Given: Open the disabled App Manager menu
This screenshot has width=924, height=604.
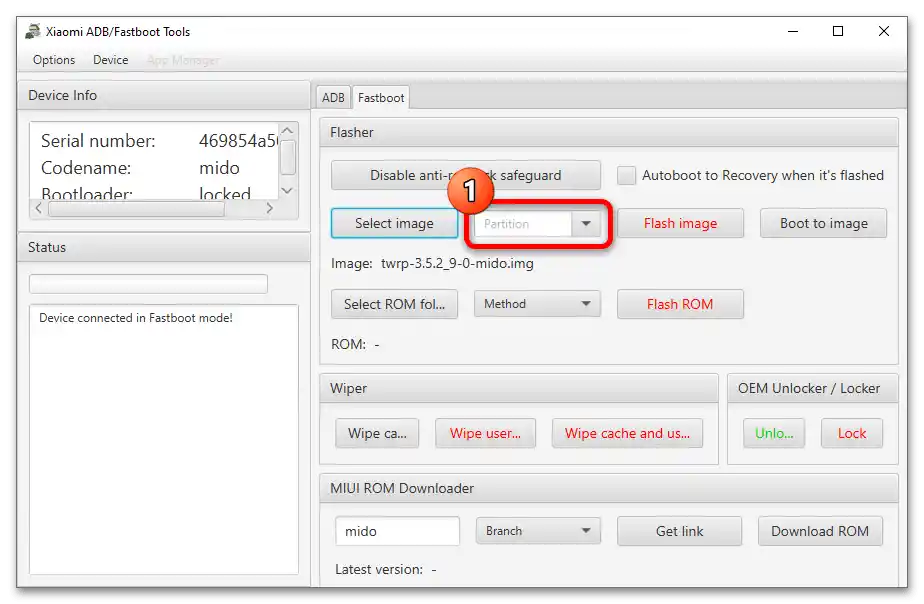Looking at the screenshot, I should pyautogui.click(x=183, y=60).
